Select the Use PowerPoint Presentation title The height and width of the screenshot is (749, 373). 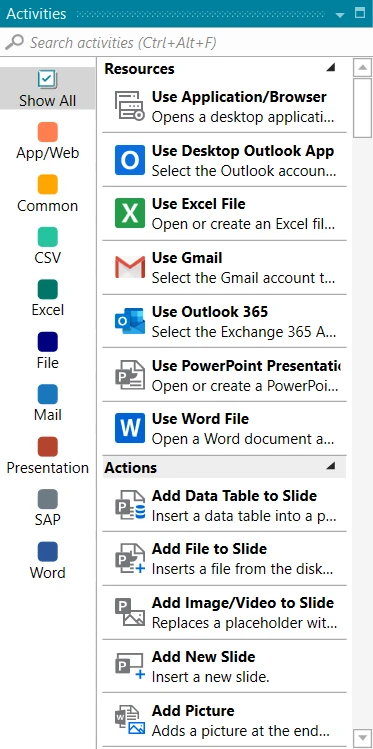point(246,366)
